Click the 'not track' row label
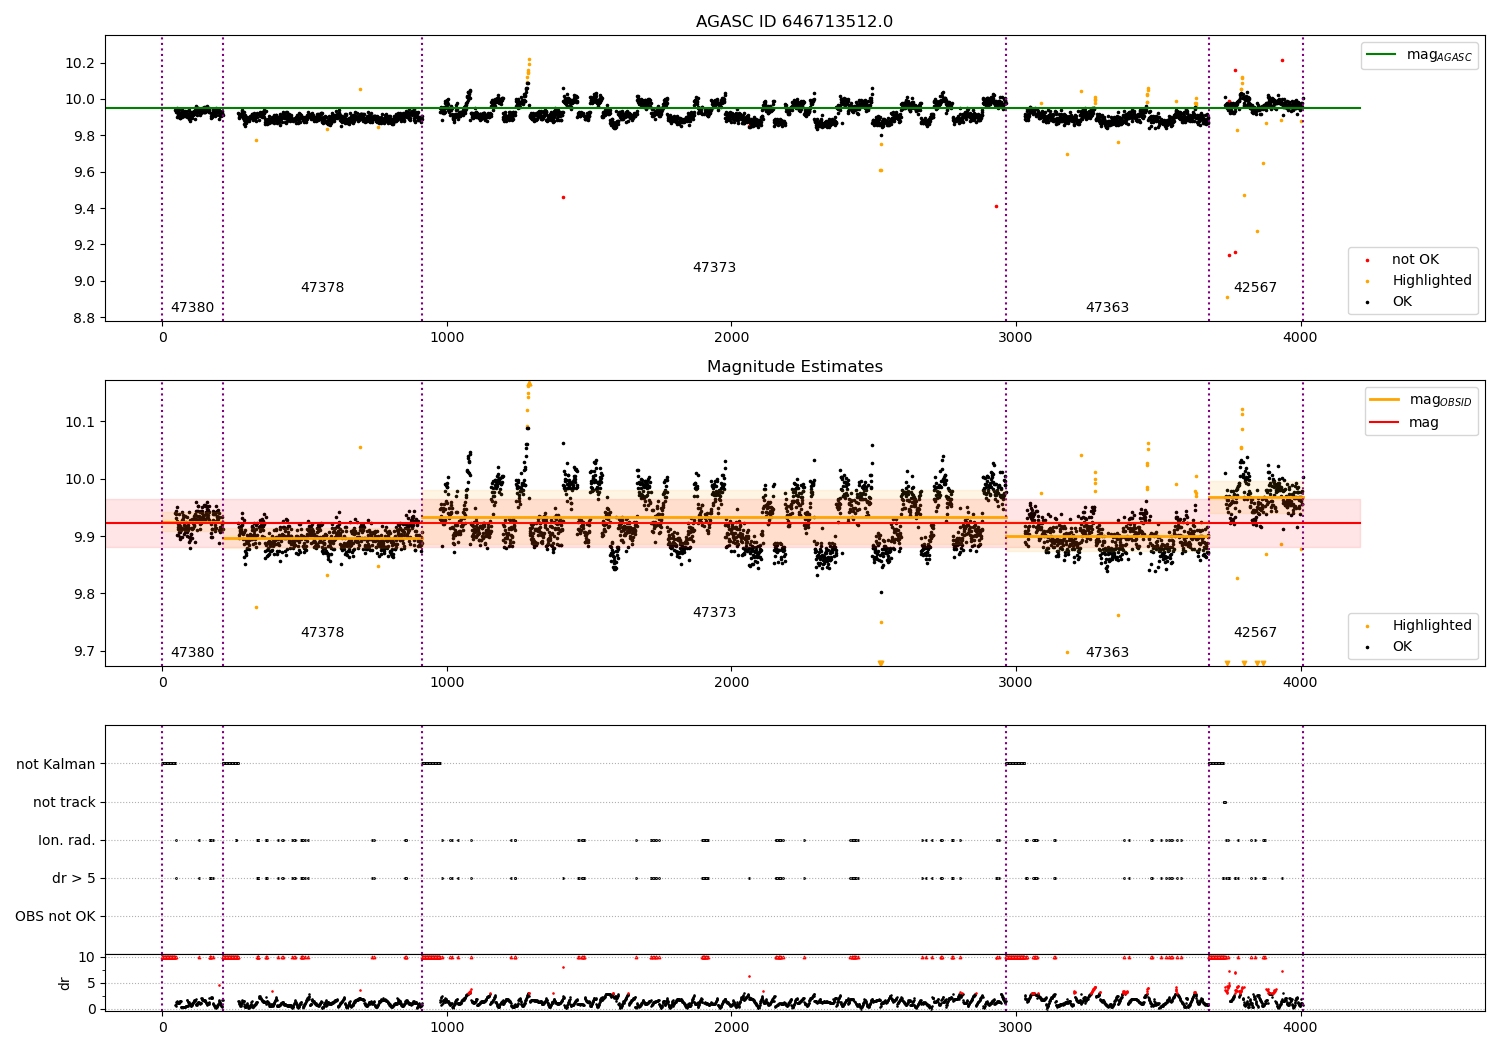This screenshot has height=1050, width=1500. click(64, 803)
